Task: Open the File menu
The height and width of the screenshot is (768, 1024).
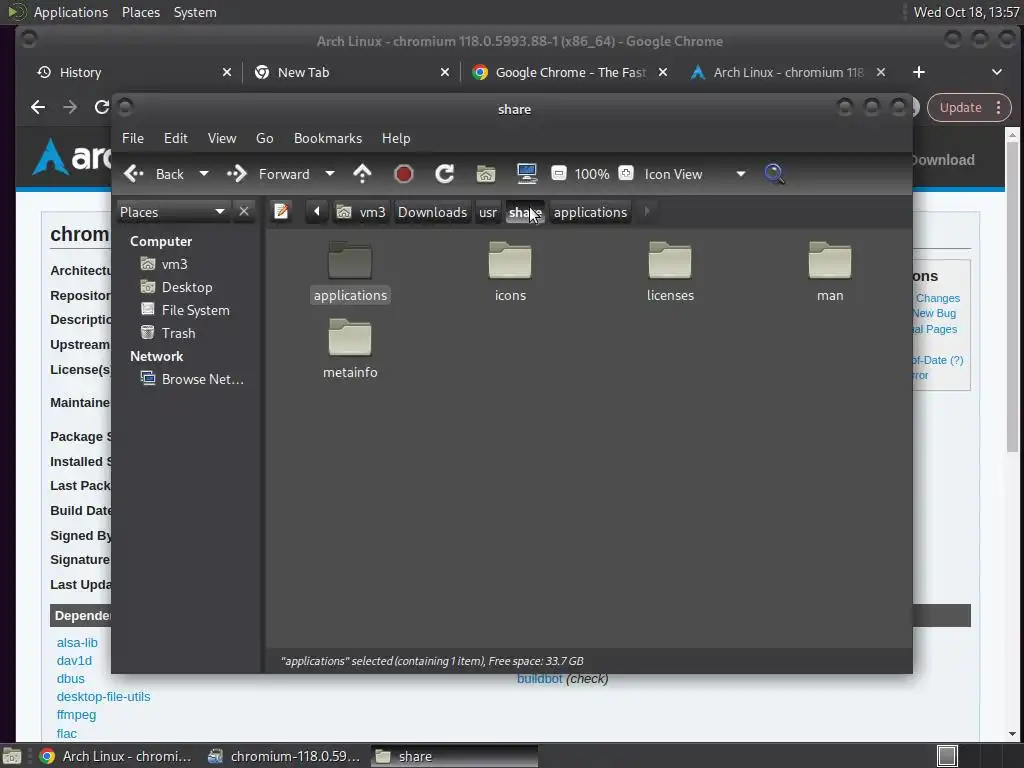Action: click(x=133, y=138)
